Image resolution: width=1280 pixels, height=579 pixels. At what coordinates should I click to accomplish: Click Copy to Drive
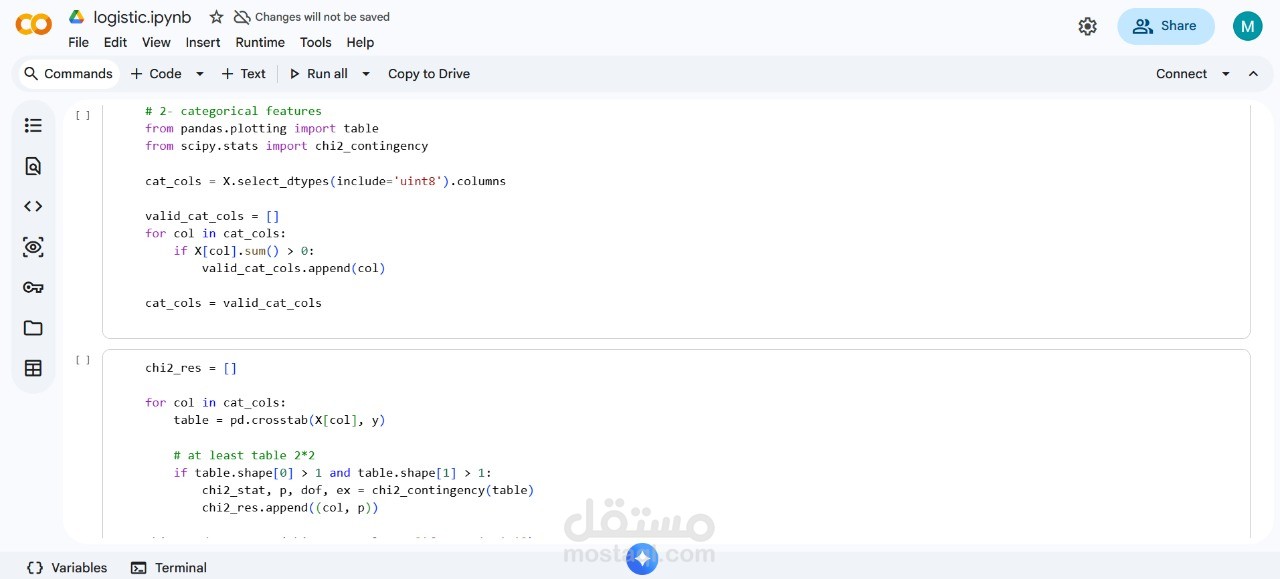[429, 74]
